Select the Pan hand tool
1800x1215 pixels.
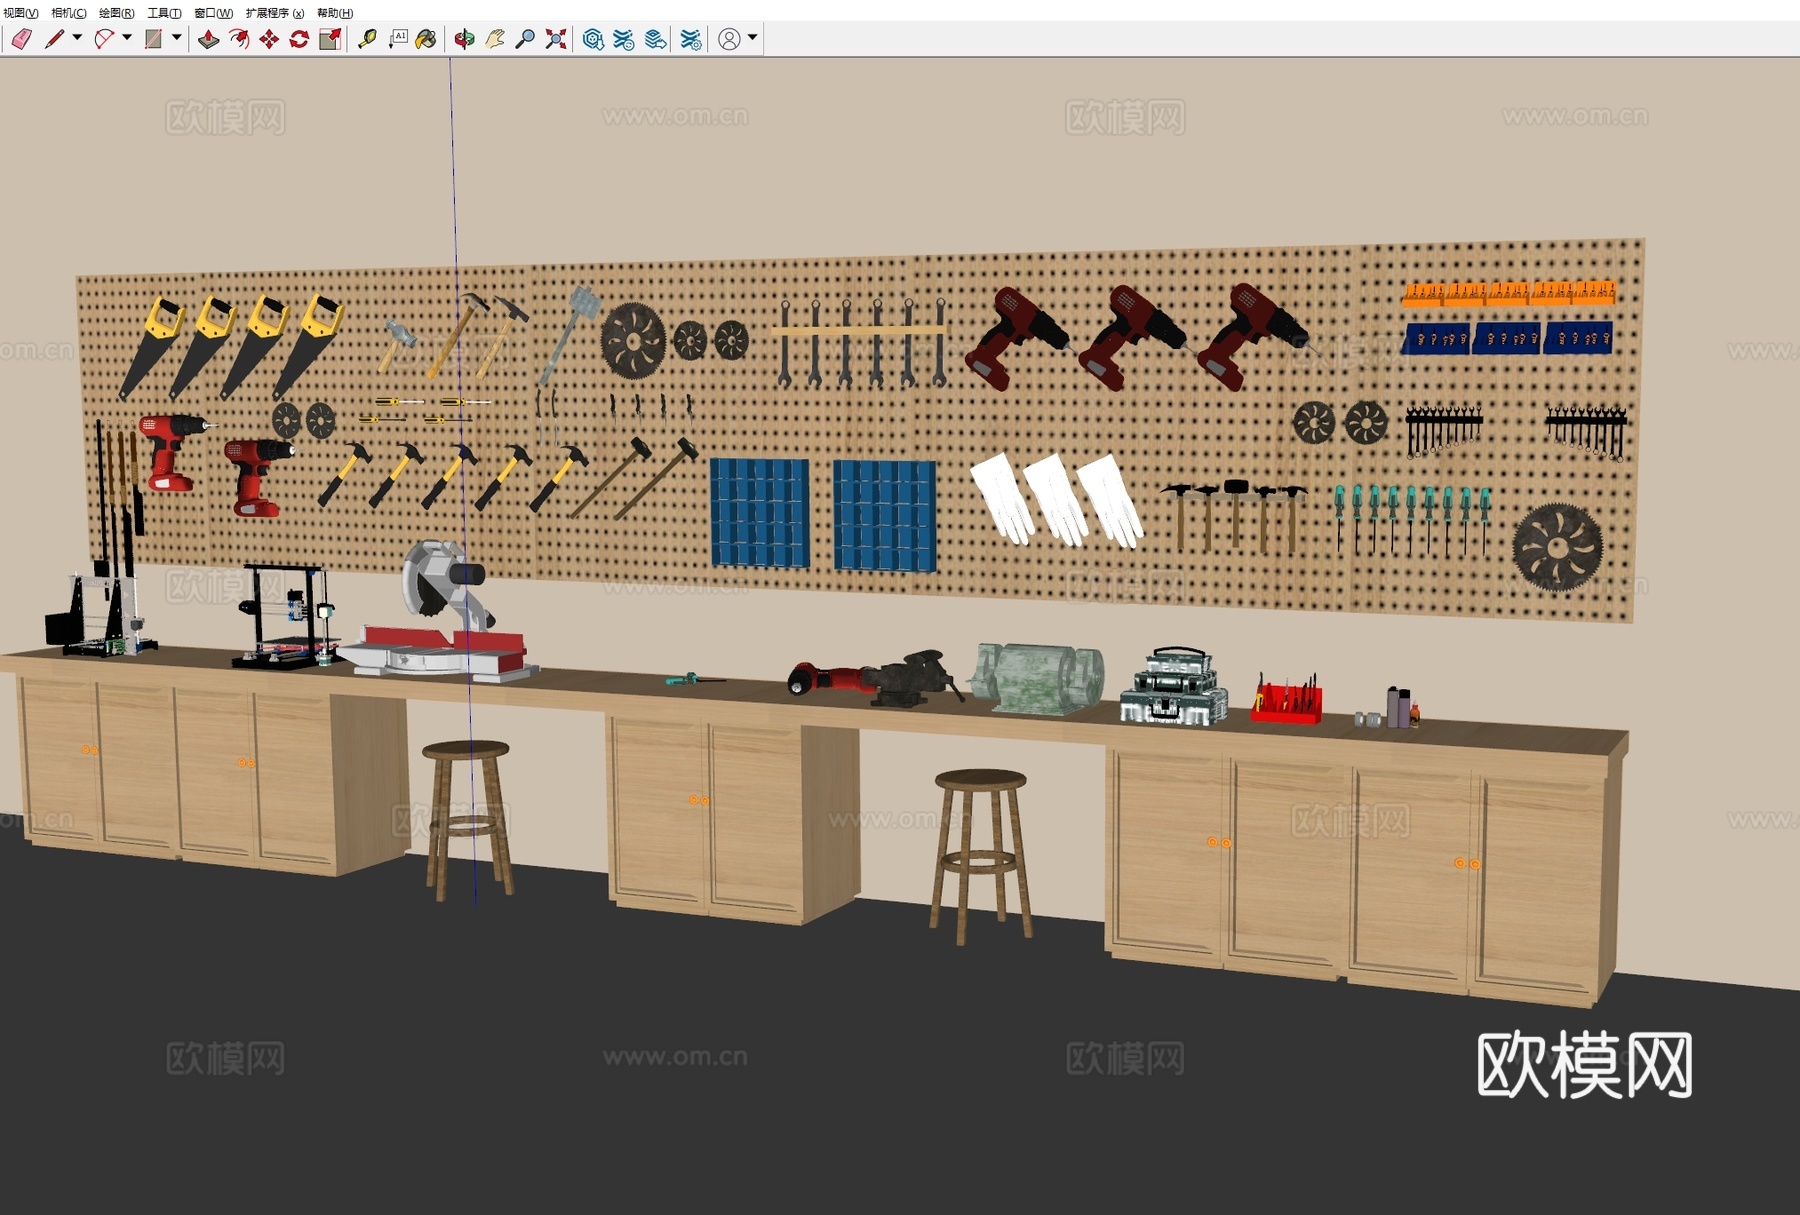tap(495, 39)
